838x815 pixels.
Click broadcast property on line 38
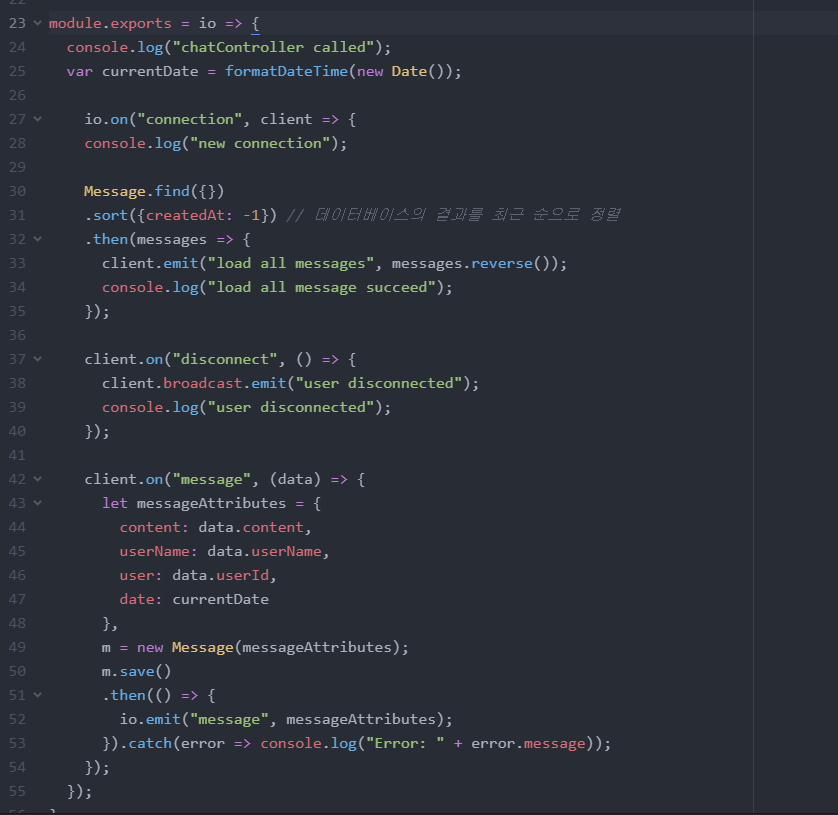(x=203, y=383)
